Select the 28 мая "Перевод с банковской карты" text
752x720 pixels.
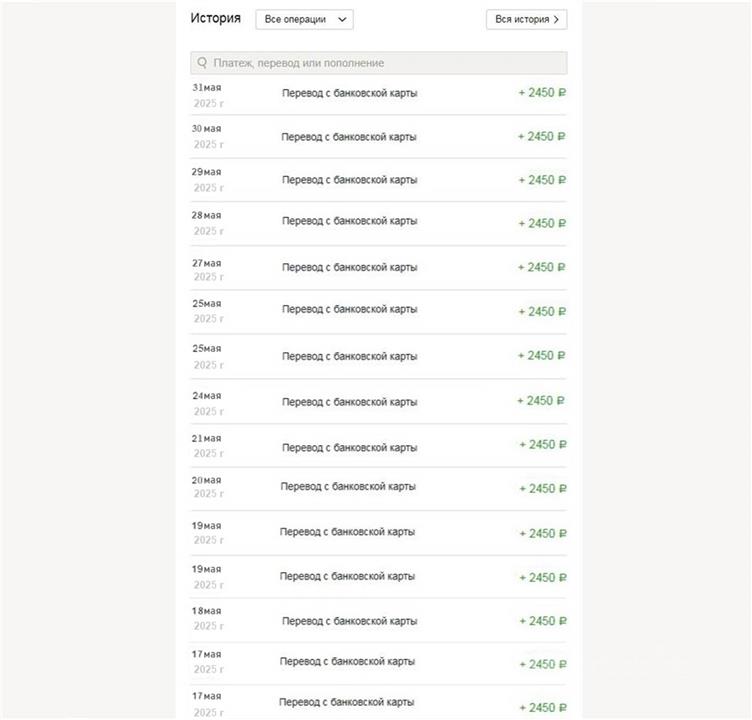click(x=349, y=221)
